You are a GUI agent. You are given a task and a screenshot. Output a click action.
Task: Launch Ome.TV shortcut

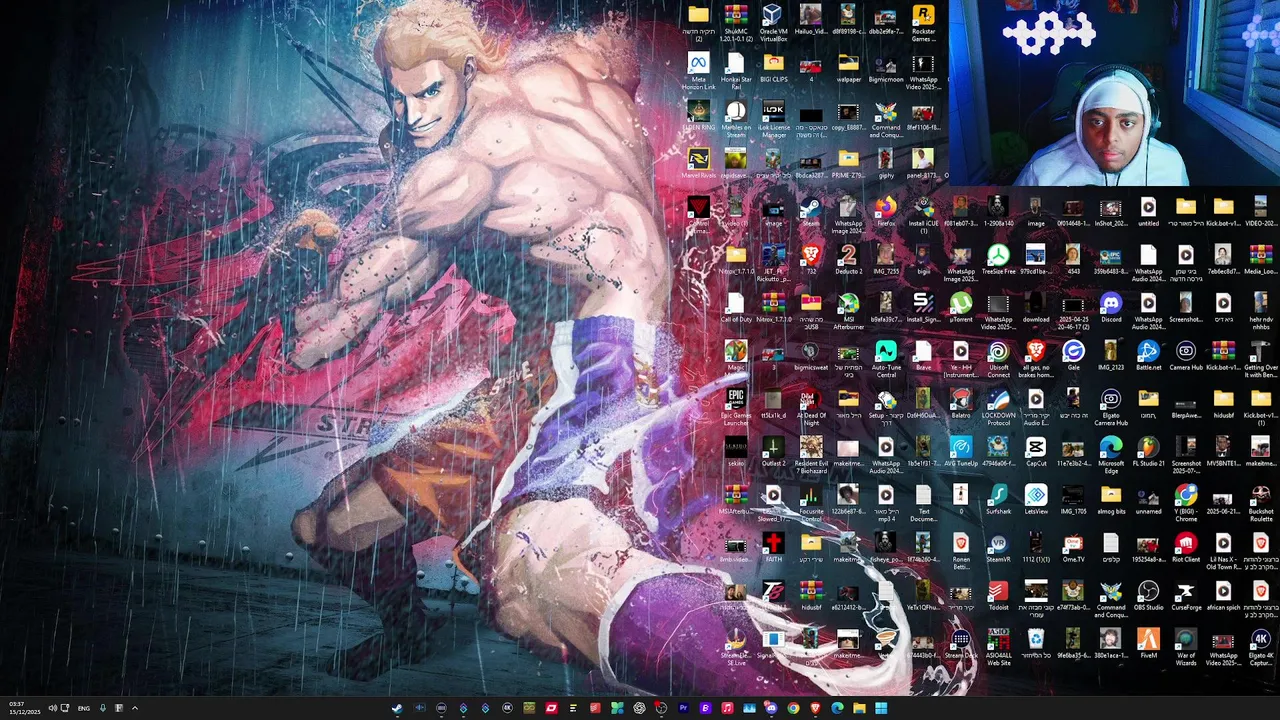coord(1073,548)
